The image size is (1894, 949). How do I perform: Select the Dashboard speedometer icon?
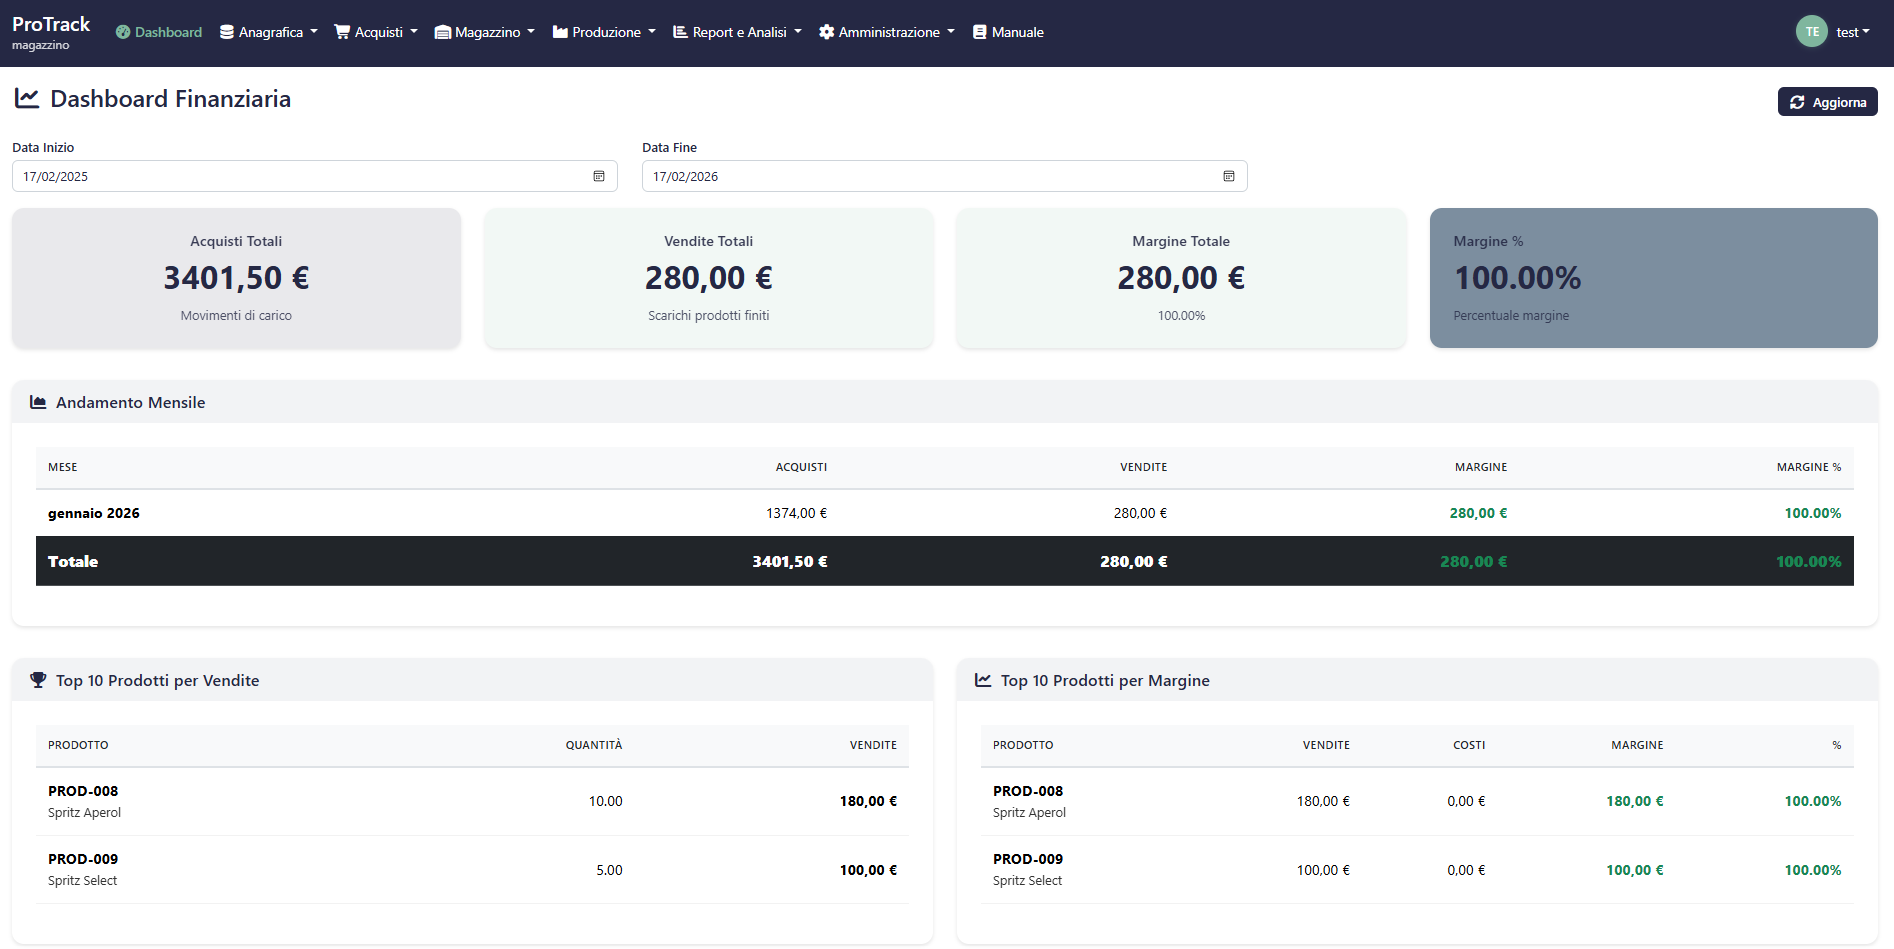click(121, 31)
